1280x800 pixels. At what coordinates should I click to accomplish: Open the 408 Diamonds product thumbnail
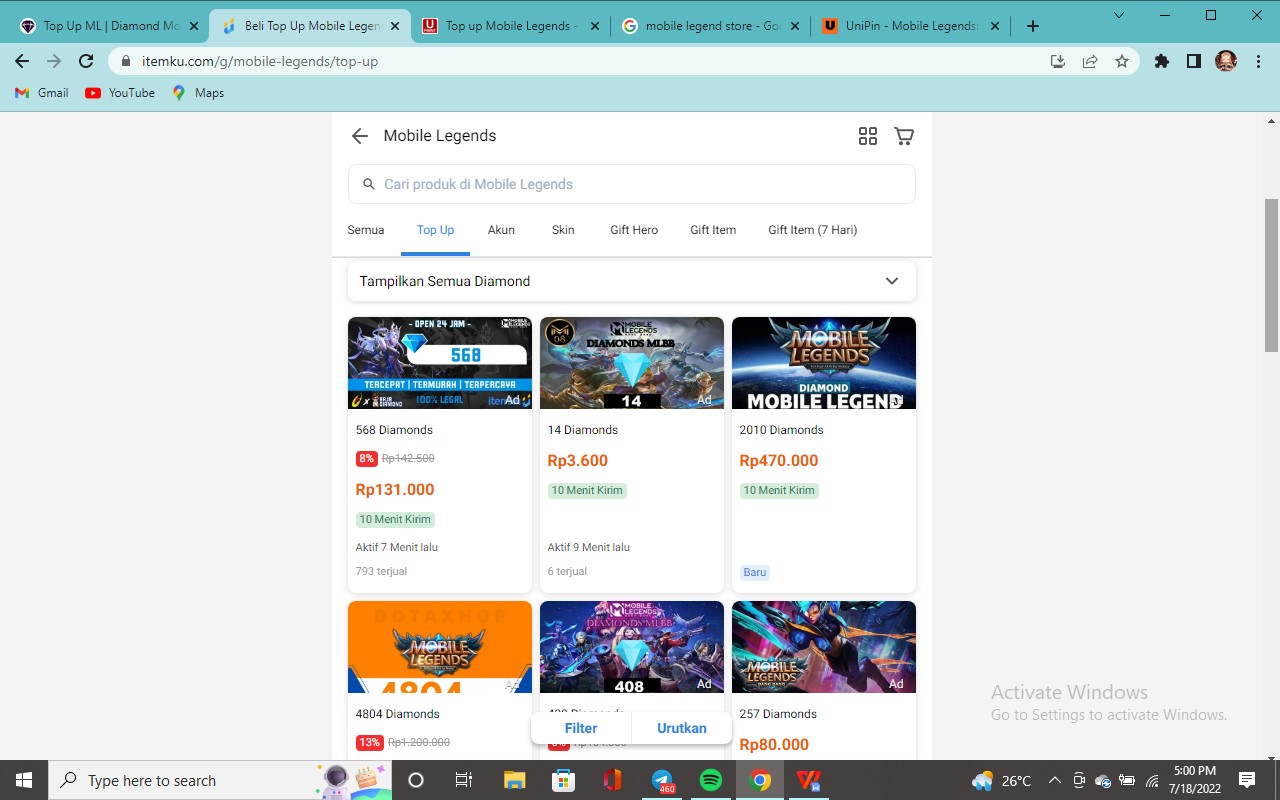pyautogui.click(x=632, y=647)
